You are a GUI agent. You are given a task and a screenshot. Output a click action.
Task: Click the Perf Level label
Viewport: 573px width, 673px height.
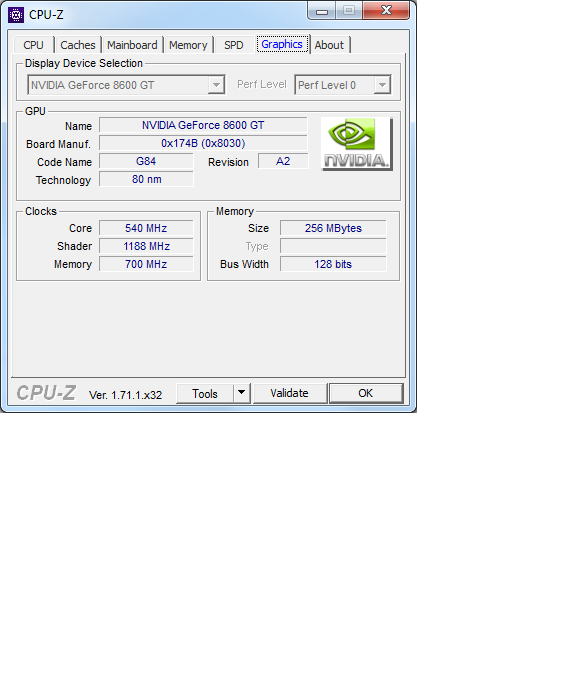[261, 85]
